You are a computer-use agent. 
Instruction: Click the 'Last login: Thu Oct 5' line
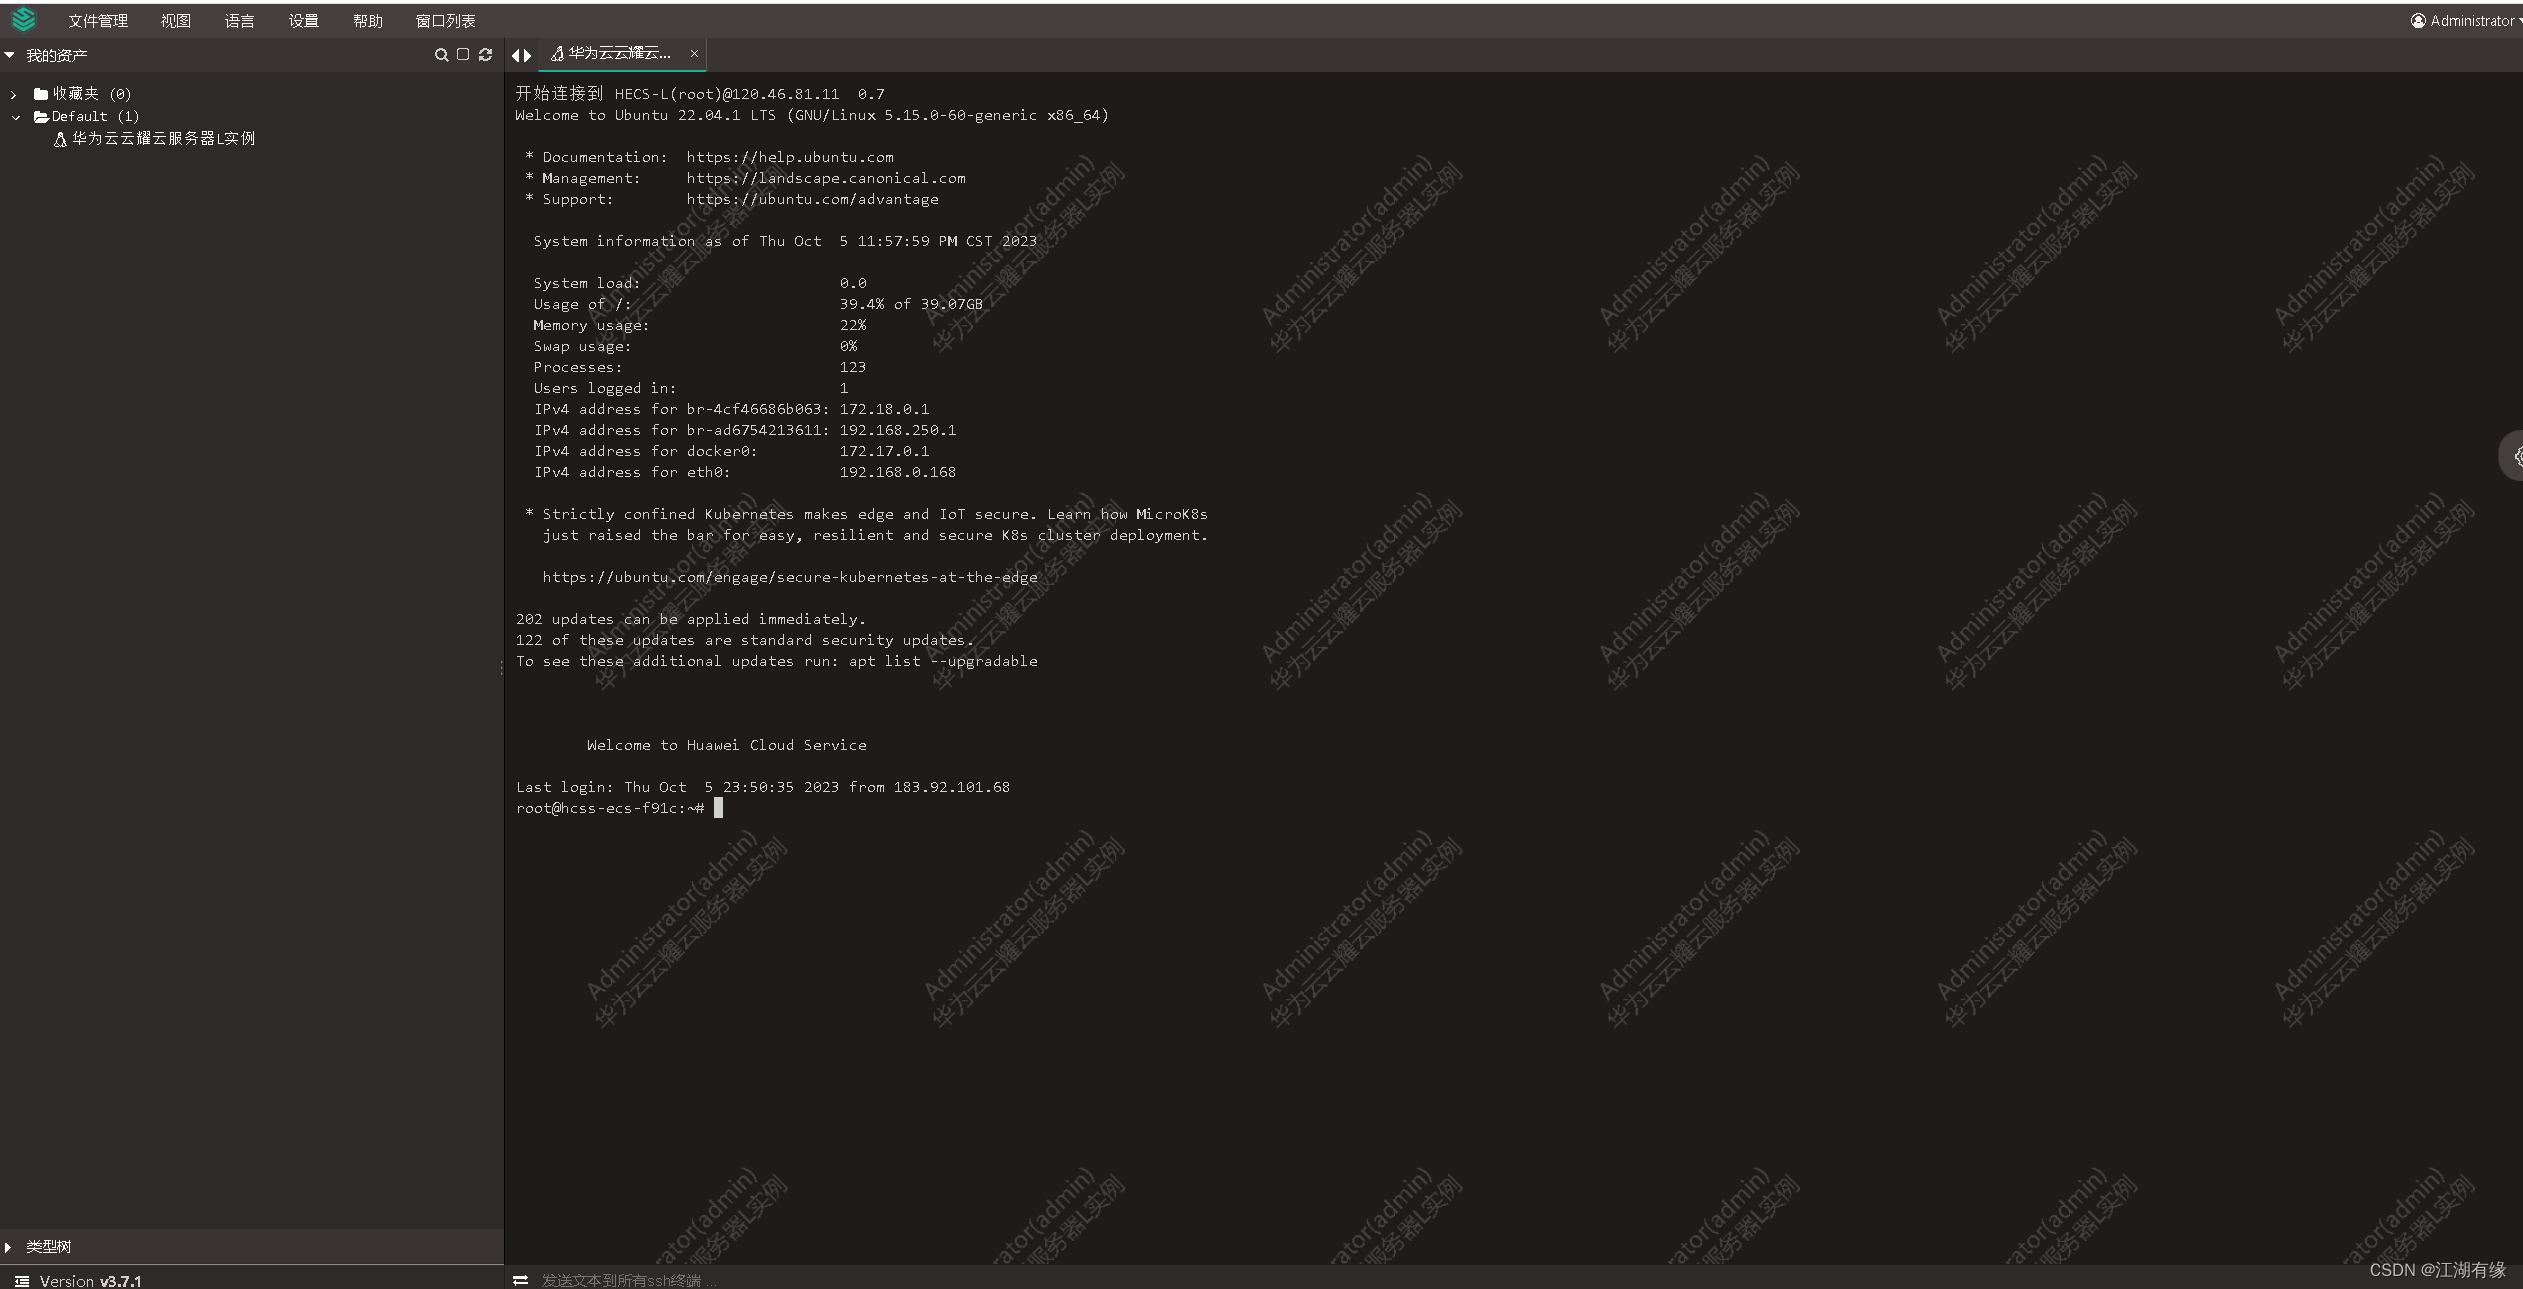point(763,787)
